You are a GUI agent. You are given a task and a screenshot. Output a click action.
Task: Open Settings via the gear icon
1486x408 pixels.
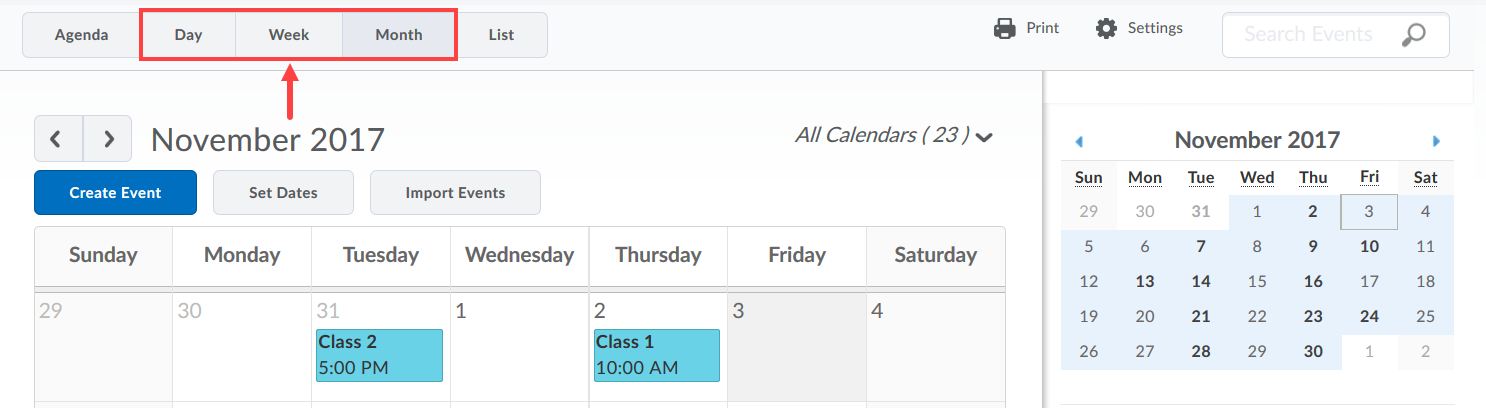(1106, 28)
